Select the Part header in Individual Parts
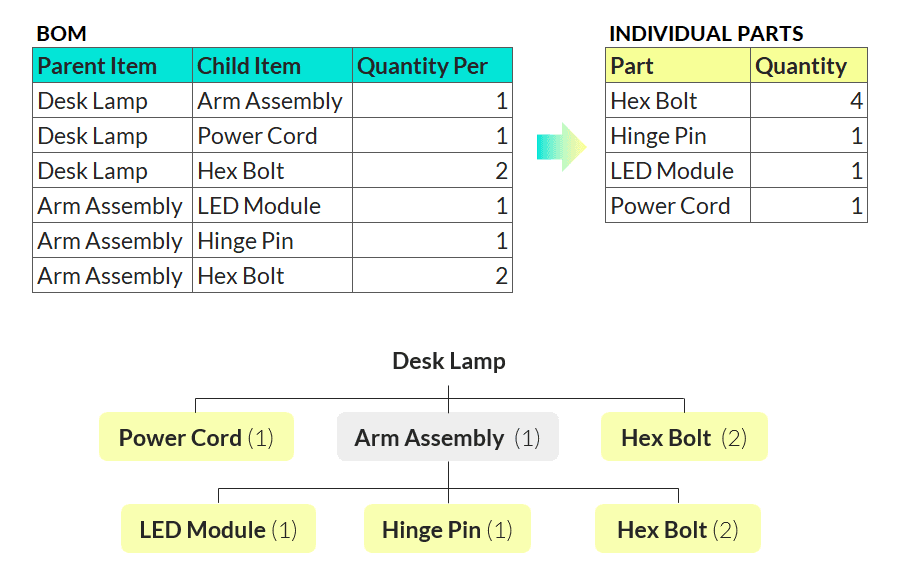899x579 pixels. (x=678, y=65)
